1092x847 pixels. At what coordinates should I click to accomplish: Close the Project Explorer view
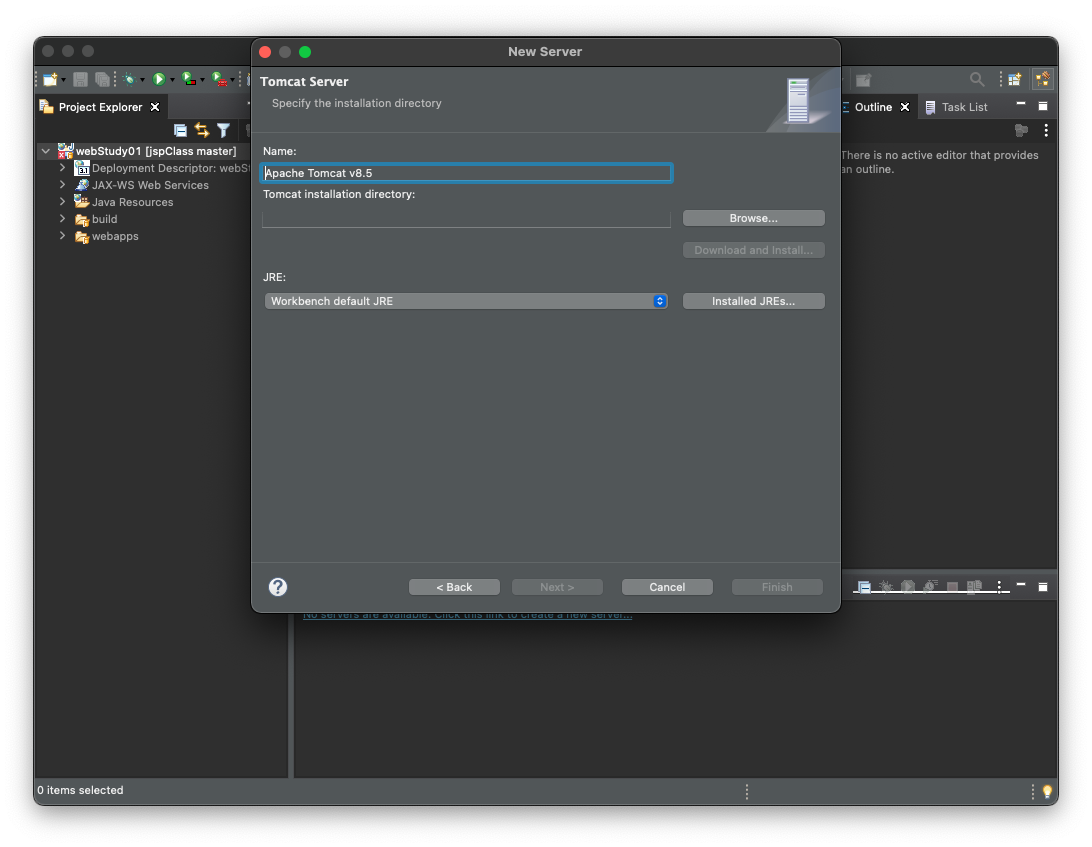[155, 107]
